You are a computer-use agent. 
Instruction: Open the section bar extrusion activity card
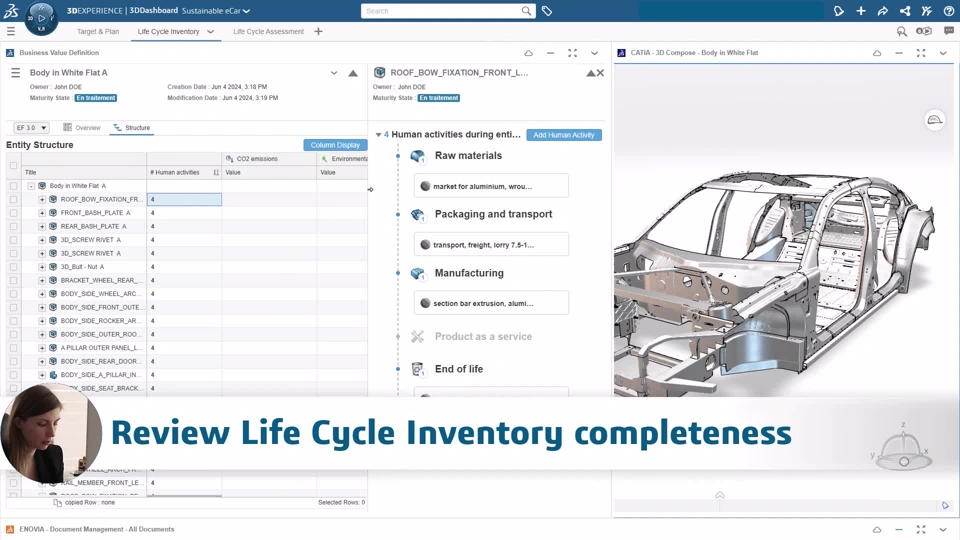491,303
